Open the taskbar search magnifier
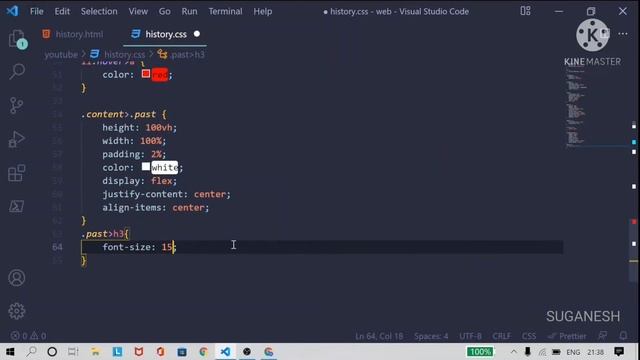 31,351
